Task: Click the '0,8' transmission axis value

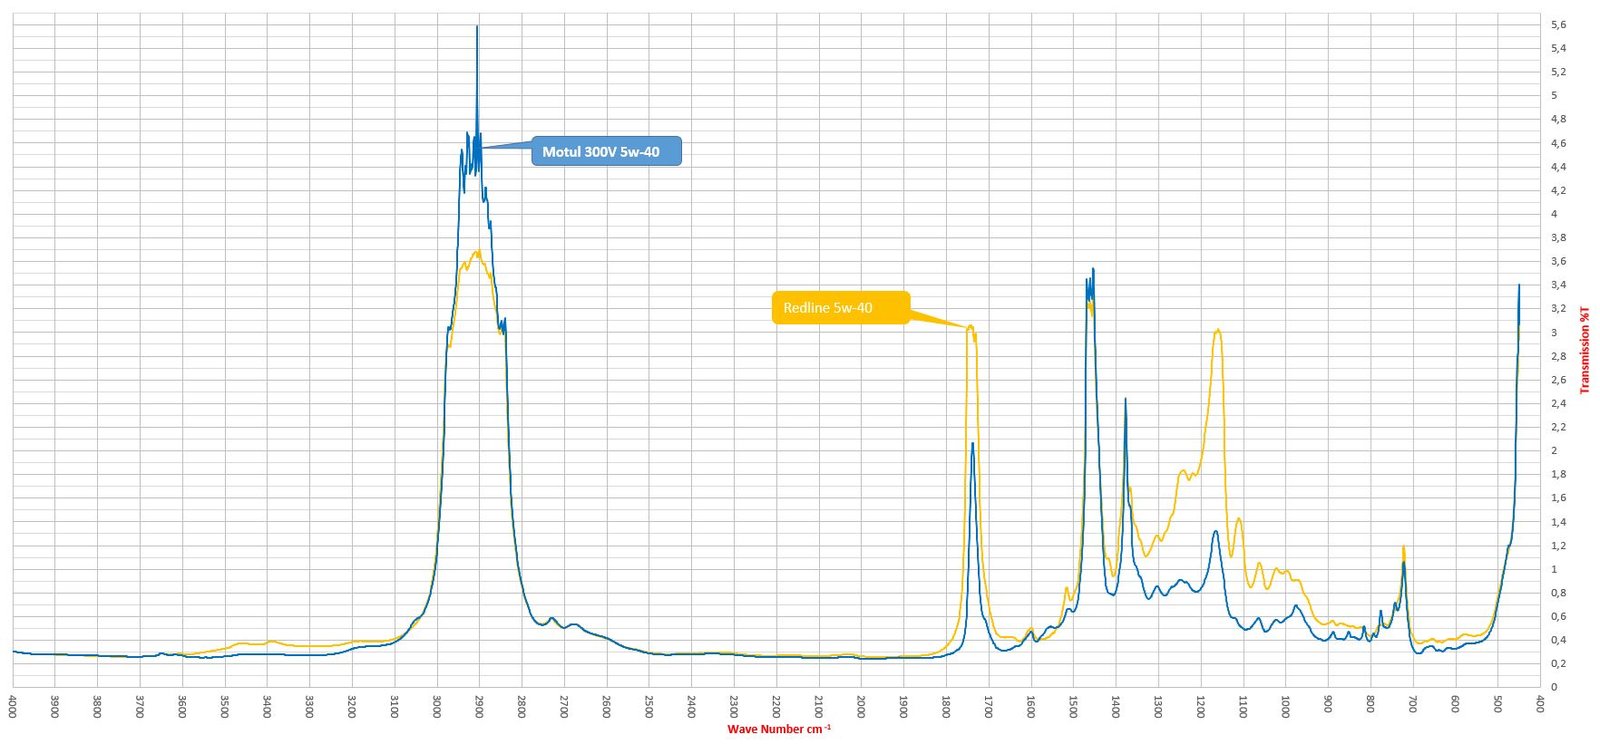Action: (1559, 593)
